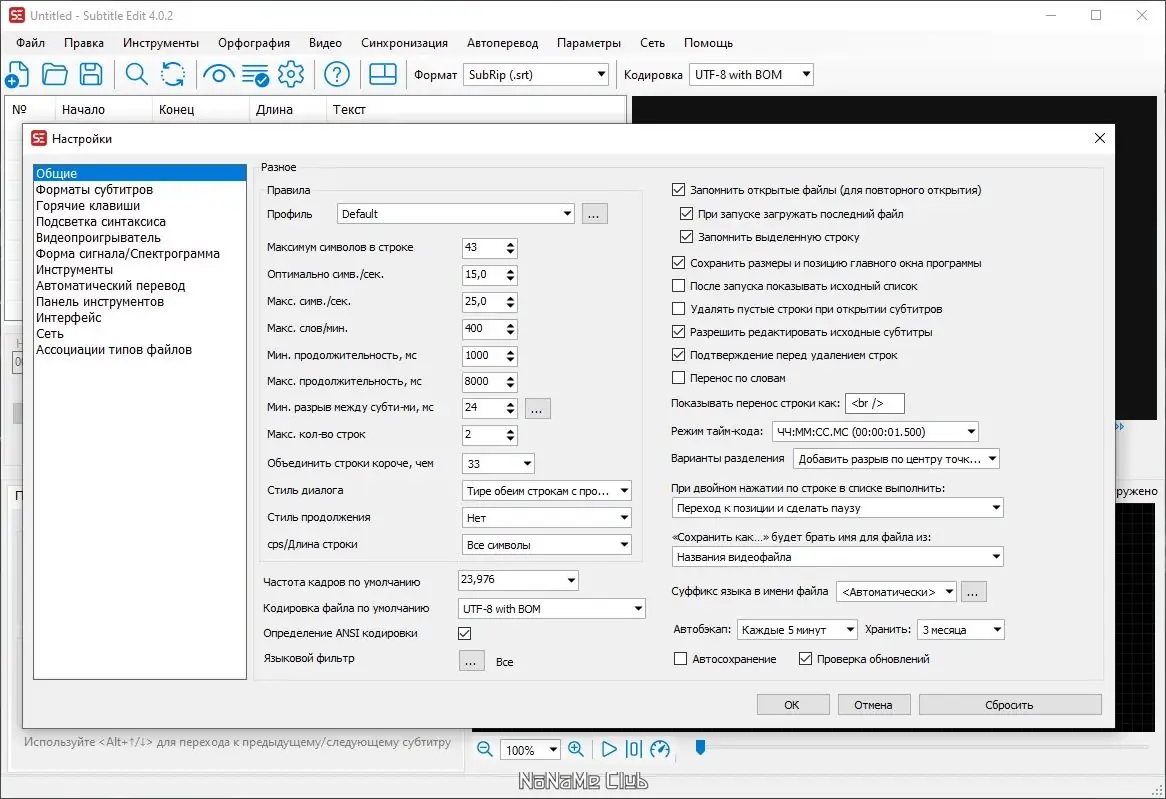
Task: Enable the Автосохранение checkbox
Action: (681, 659)
